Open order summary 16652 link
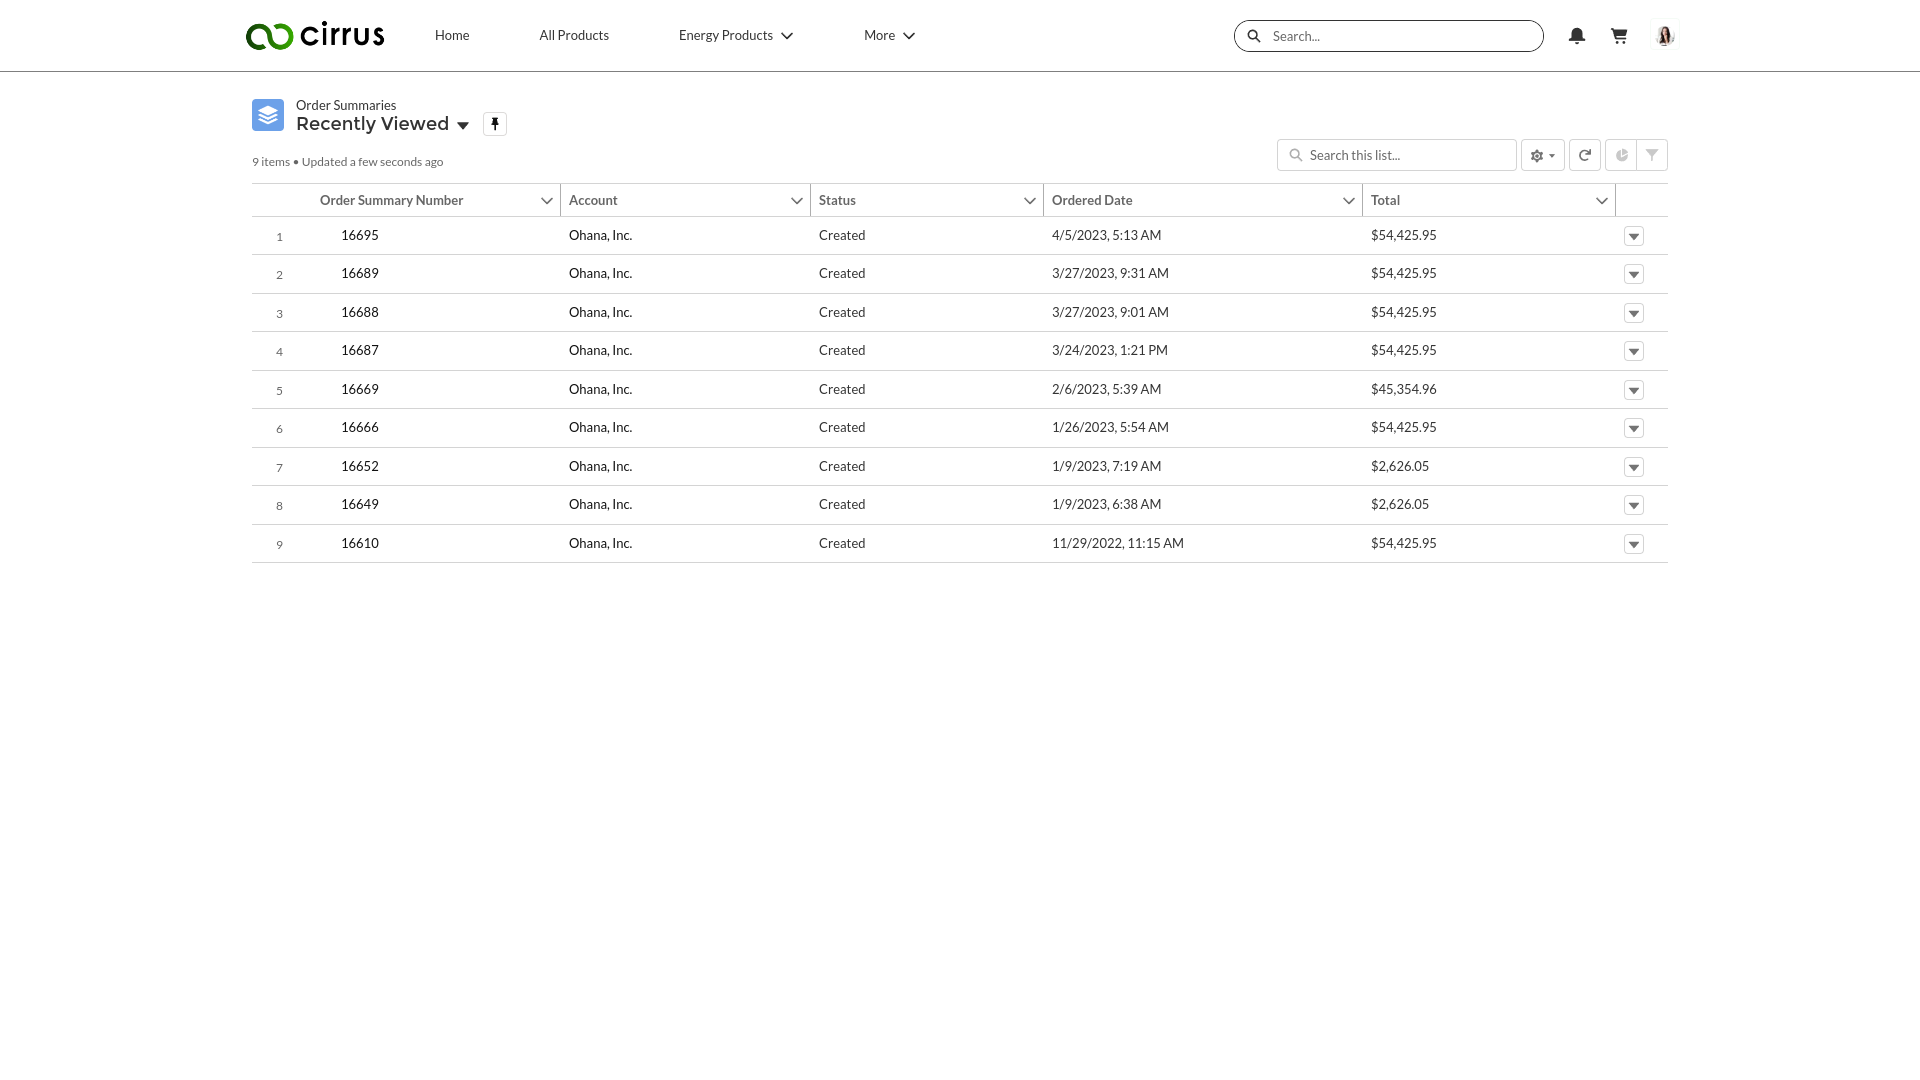This screenshot has height=1080, width=1920. [x=360, y=466]
